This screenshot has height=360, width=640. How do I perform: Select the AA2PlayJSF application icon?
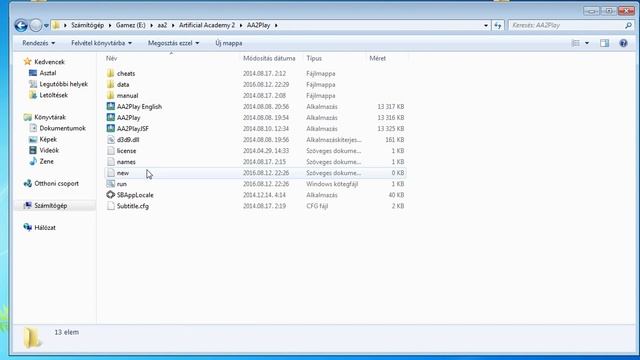[x=111, y=128]
